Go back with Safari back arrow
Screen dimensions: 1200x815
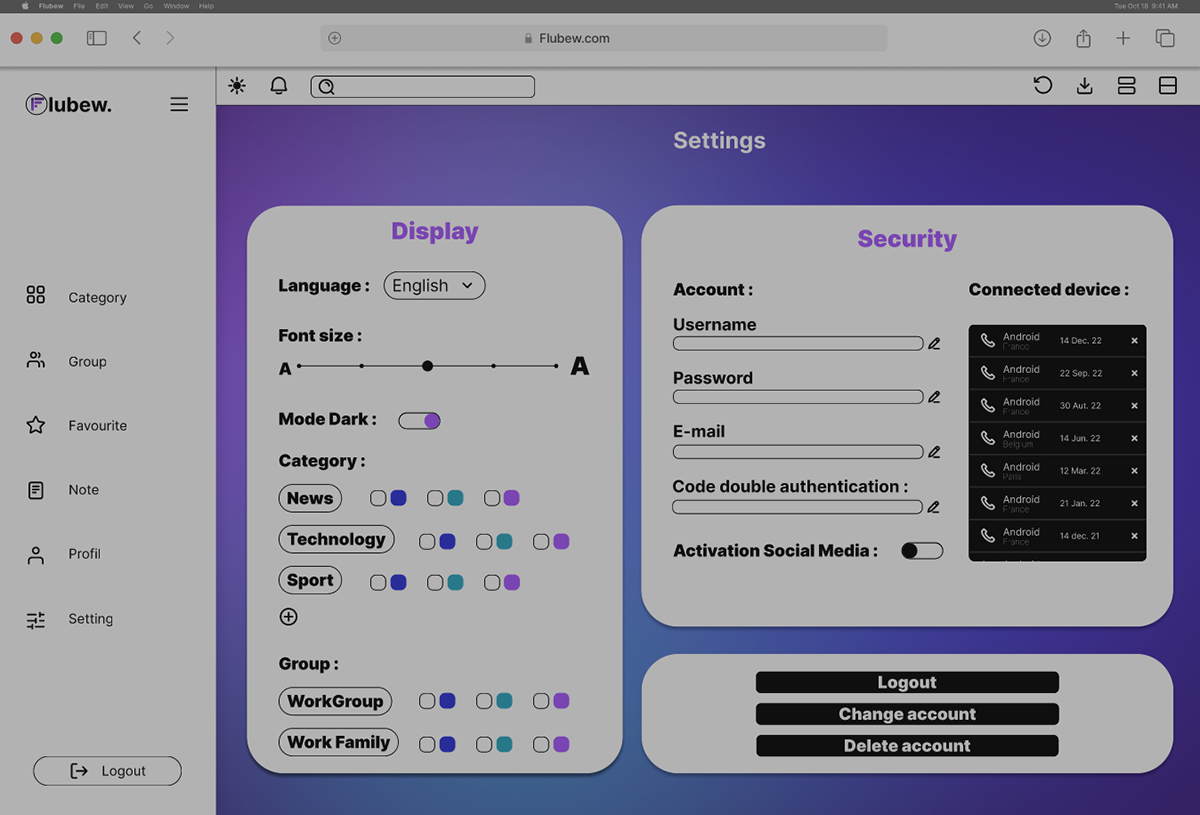coord(137,38)
